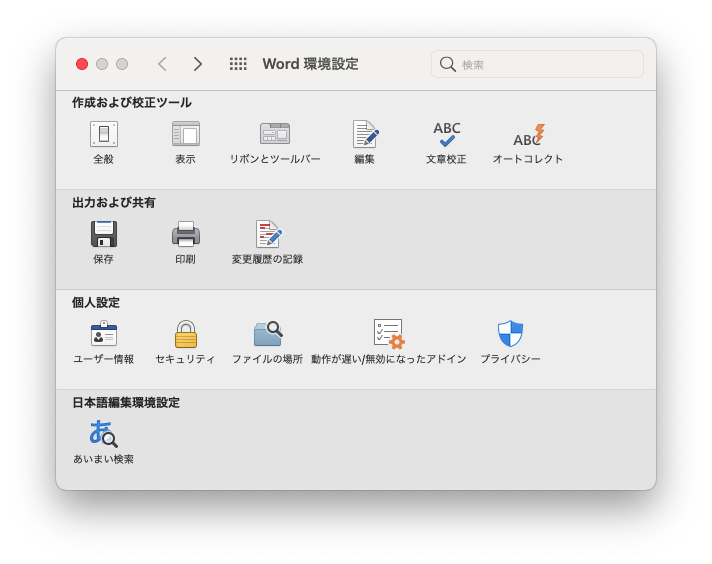Open the 表示 (View) preferences icon
The width and height of the screenshot is (712, 564).
click(x=186, y=134)
